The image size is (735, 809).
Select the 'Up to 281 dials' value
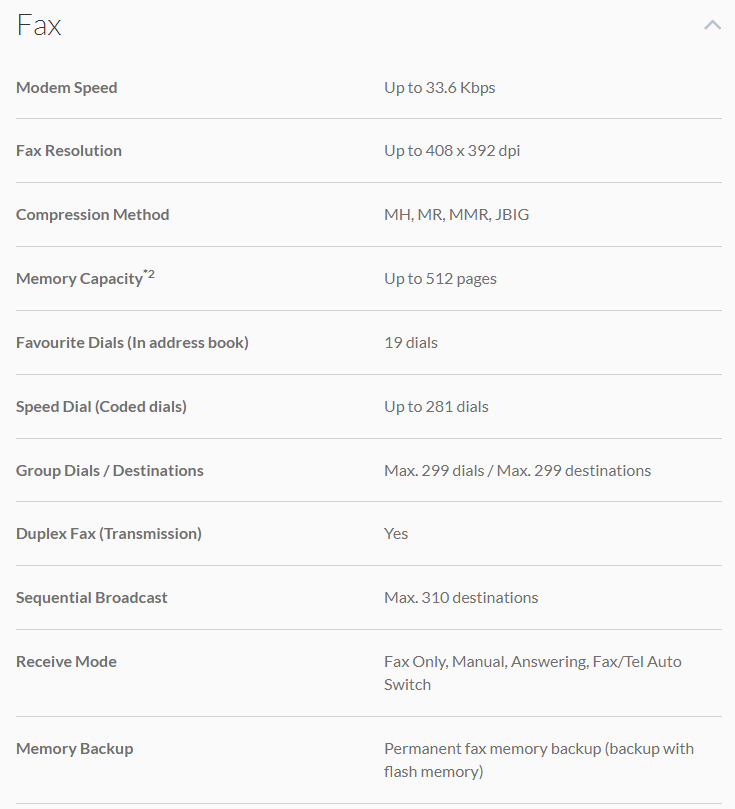[436, 406]
